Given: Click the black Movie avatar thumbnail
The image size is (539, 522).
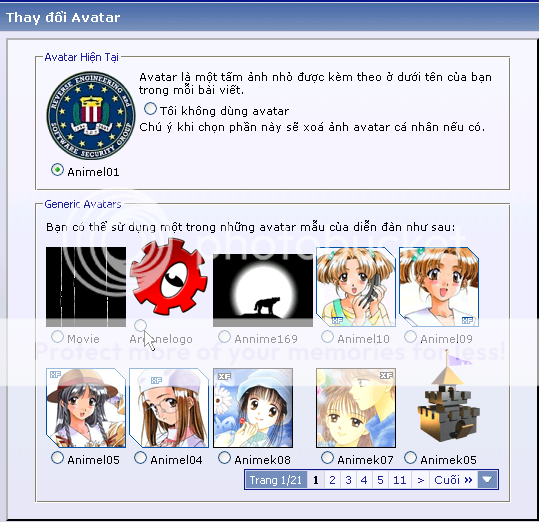Looking at the screenshot, I should (86, 287).
